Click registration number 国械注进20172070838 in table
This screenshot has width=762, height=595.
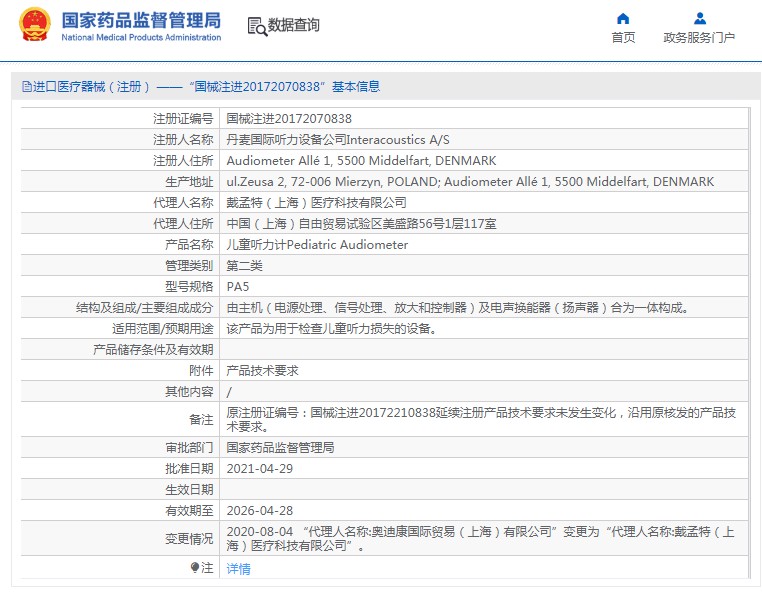pyautogui.click(x=289, y=118)
